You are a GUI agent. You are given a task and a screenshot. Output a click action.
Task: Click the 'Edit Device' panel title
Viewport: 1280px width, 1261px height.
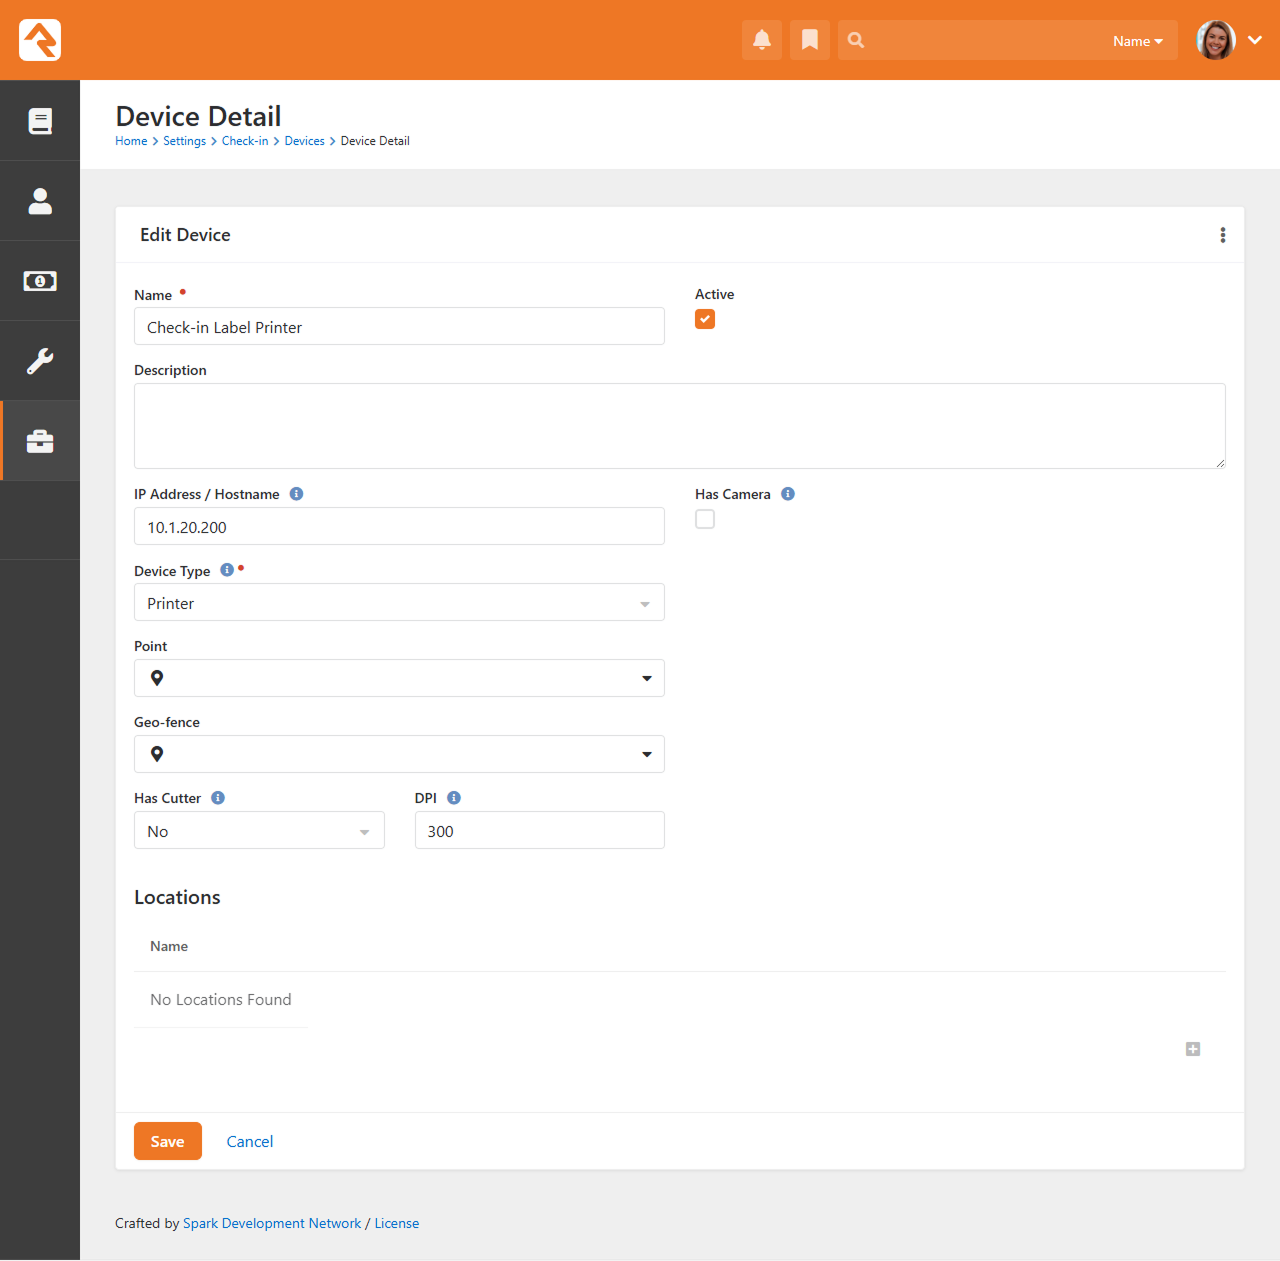click(x=185, y=235)
